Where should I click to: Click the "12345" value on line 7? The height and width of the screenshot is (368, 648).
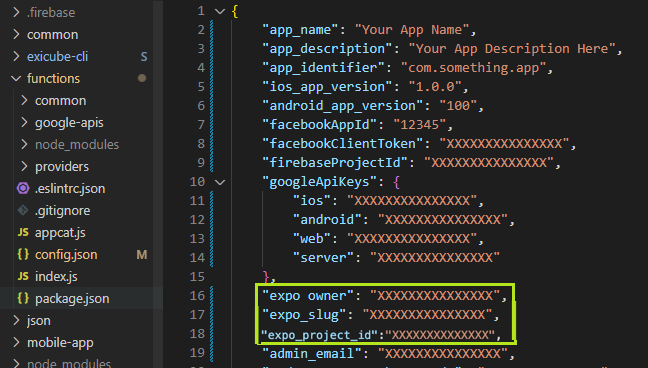click(x=420, y=125)
